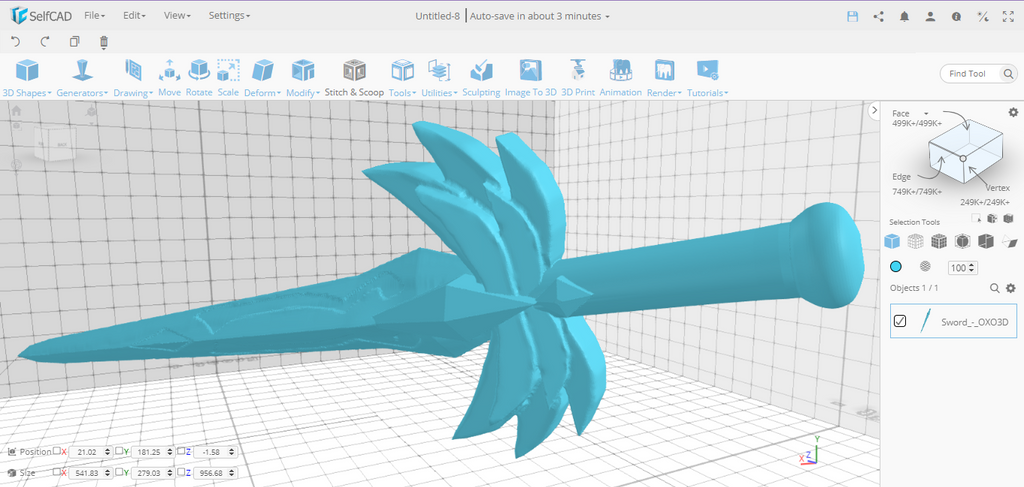Select the whole-object selection cube icon

(891, 242)
